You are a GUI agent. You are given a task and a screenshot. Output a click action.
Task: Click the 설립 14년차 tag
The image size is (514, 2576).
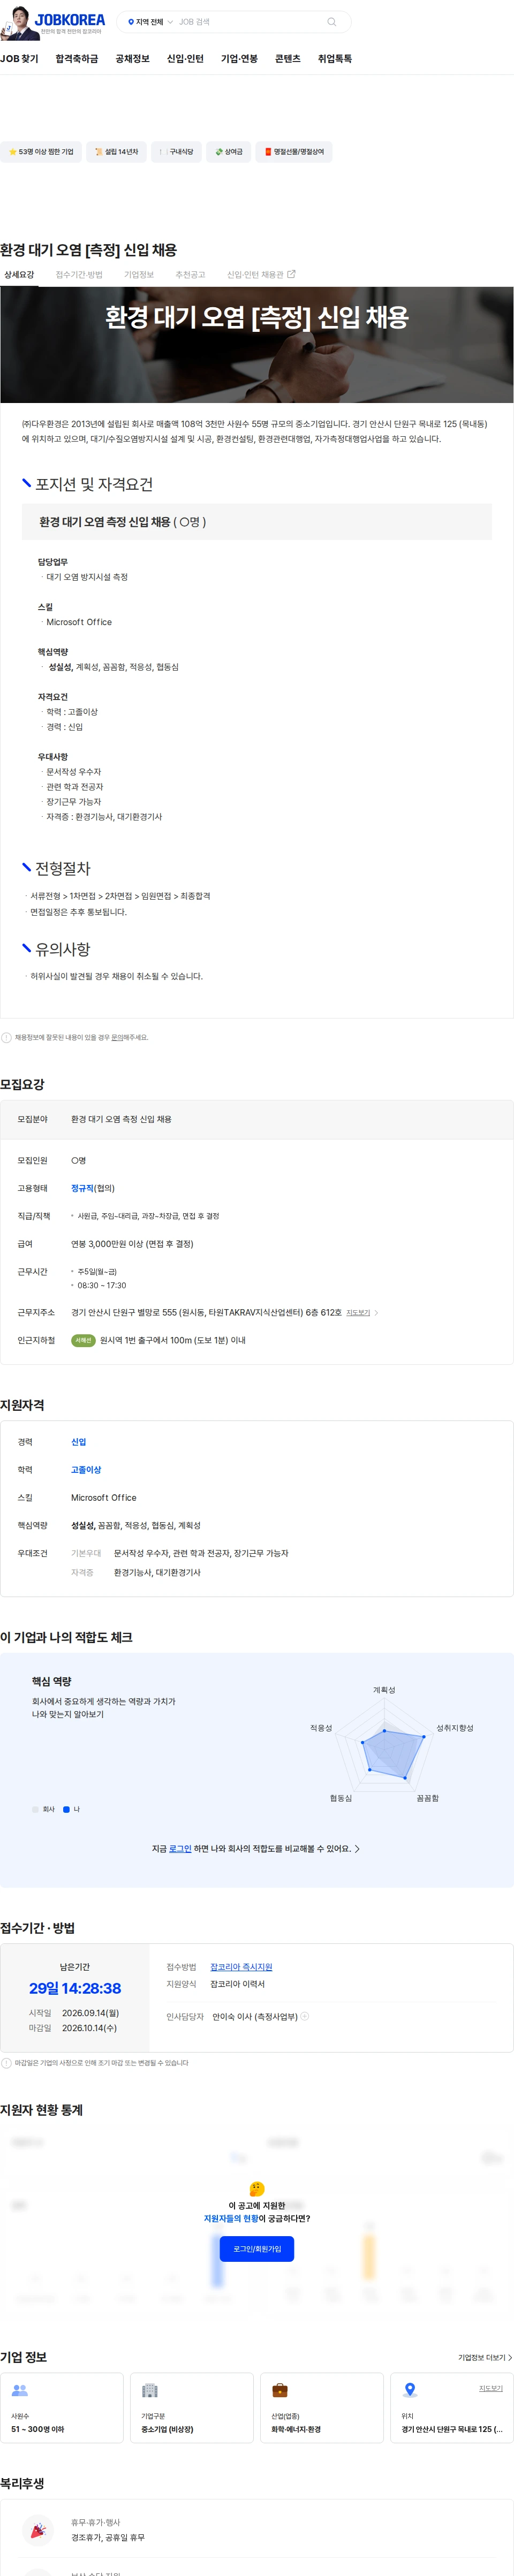click(116, 152)
